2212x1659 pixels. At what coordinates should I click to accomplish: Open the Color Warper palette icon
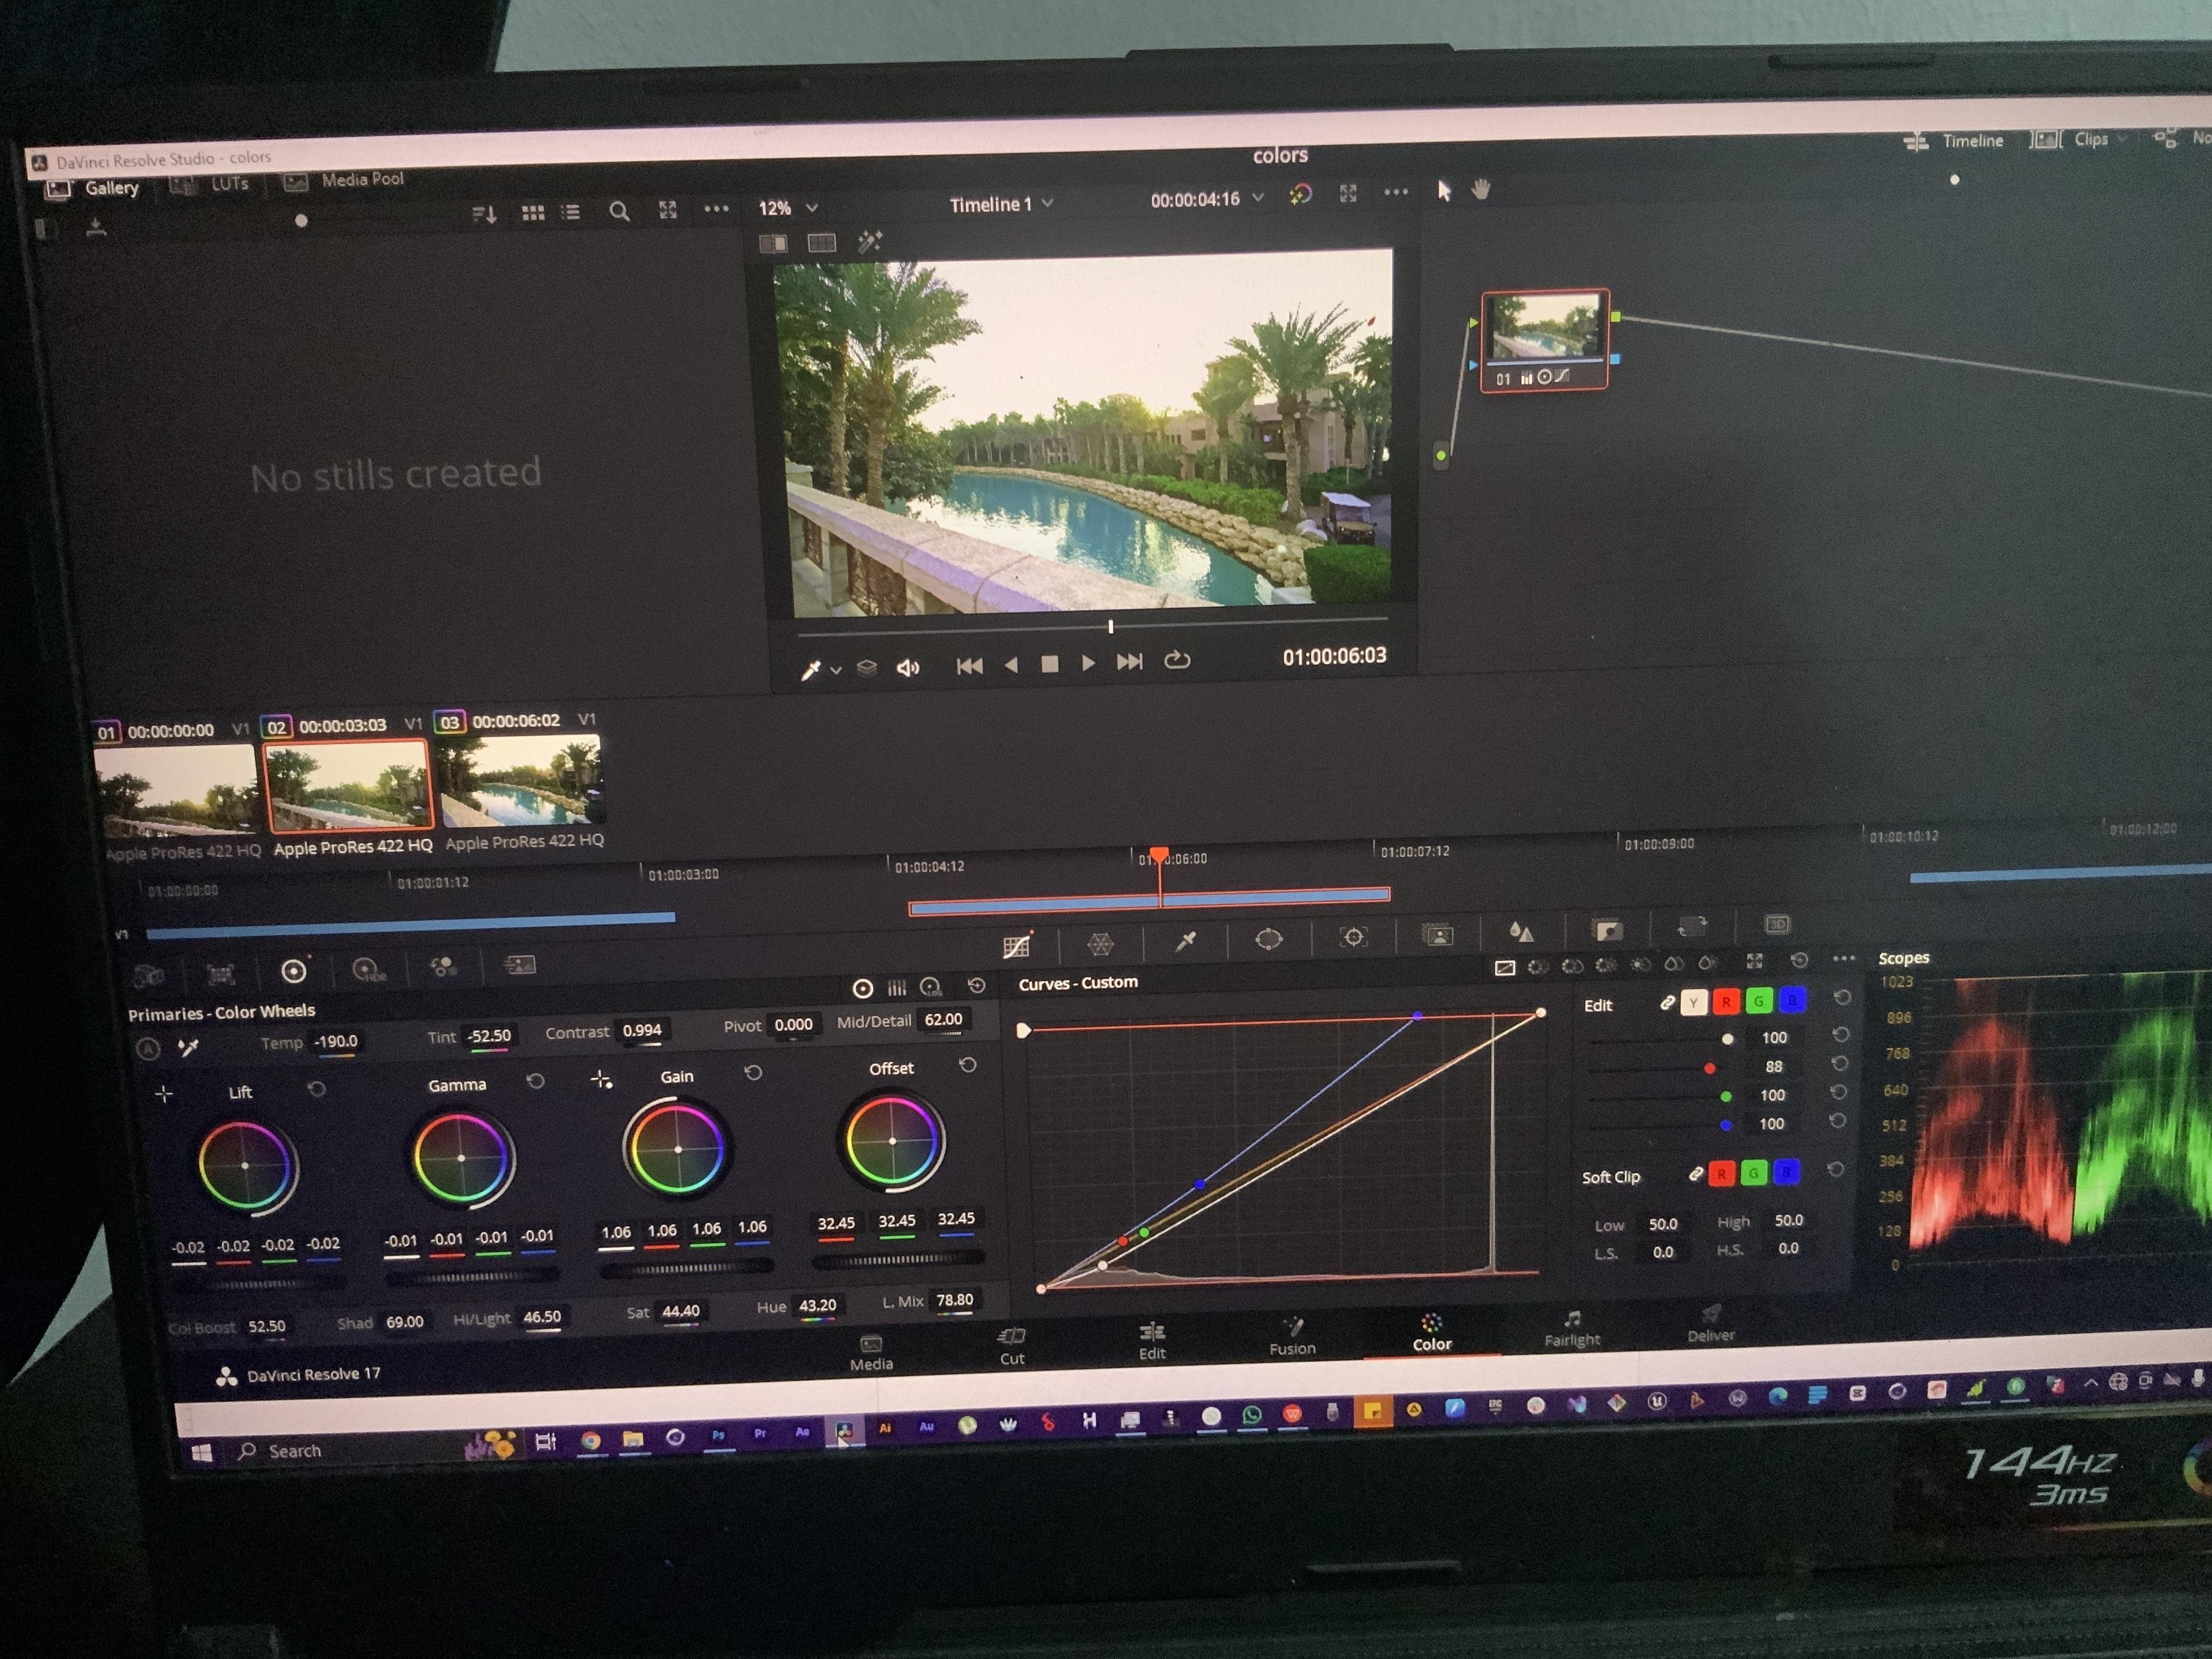(x=1100, y=943)
